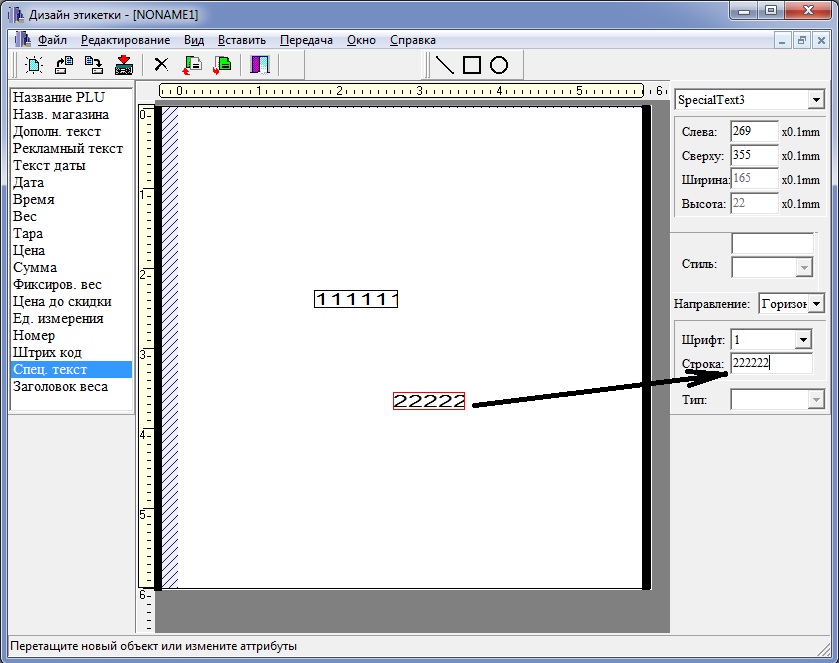Screen dimensions: 839x663
Task: Select Штрих код in the element list
Action: click(x=47, y=352)
